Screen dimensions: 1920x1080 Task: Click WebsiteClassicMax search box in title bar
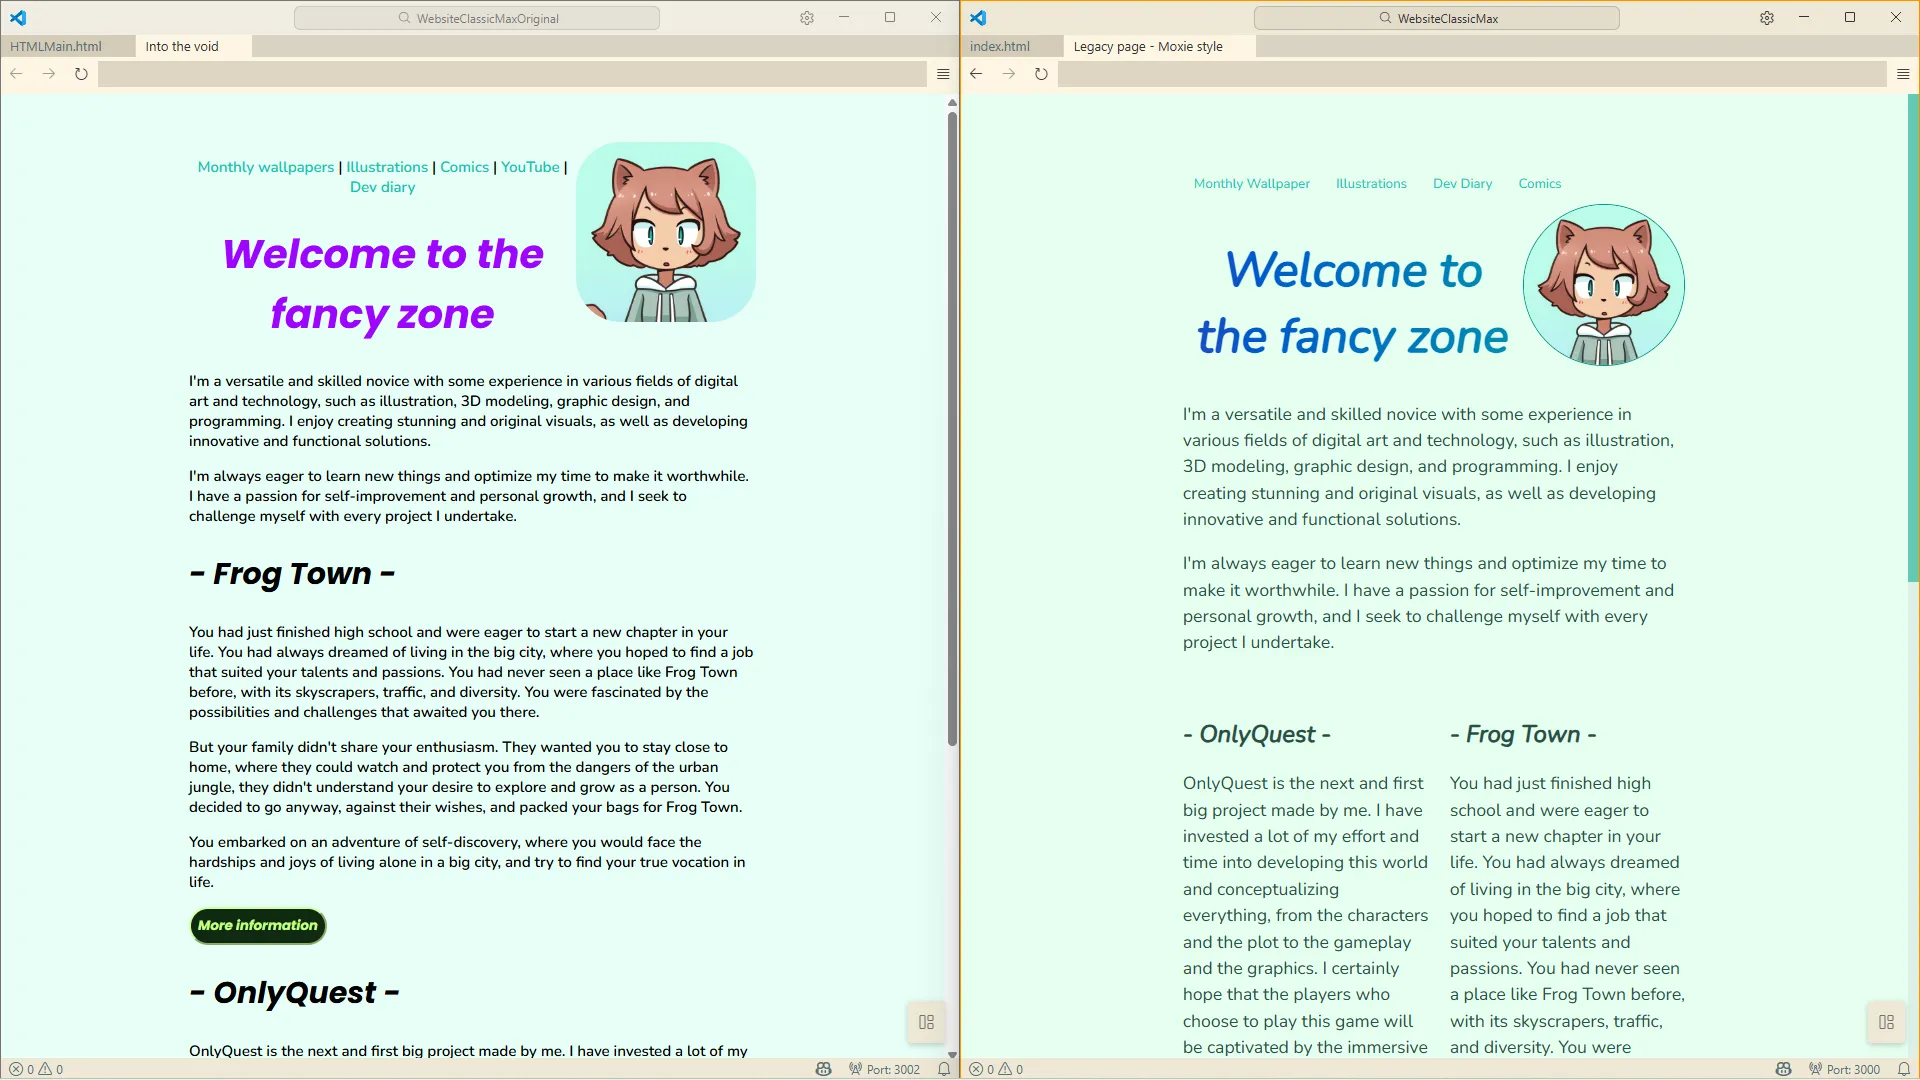pos(1436,18)
